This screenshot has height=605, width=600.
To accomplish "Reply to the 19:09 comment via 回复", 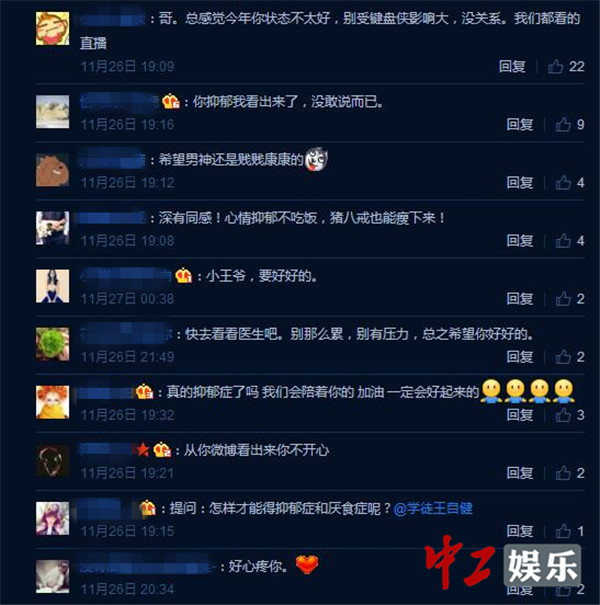I will click(512, 66).
